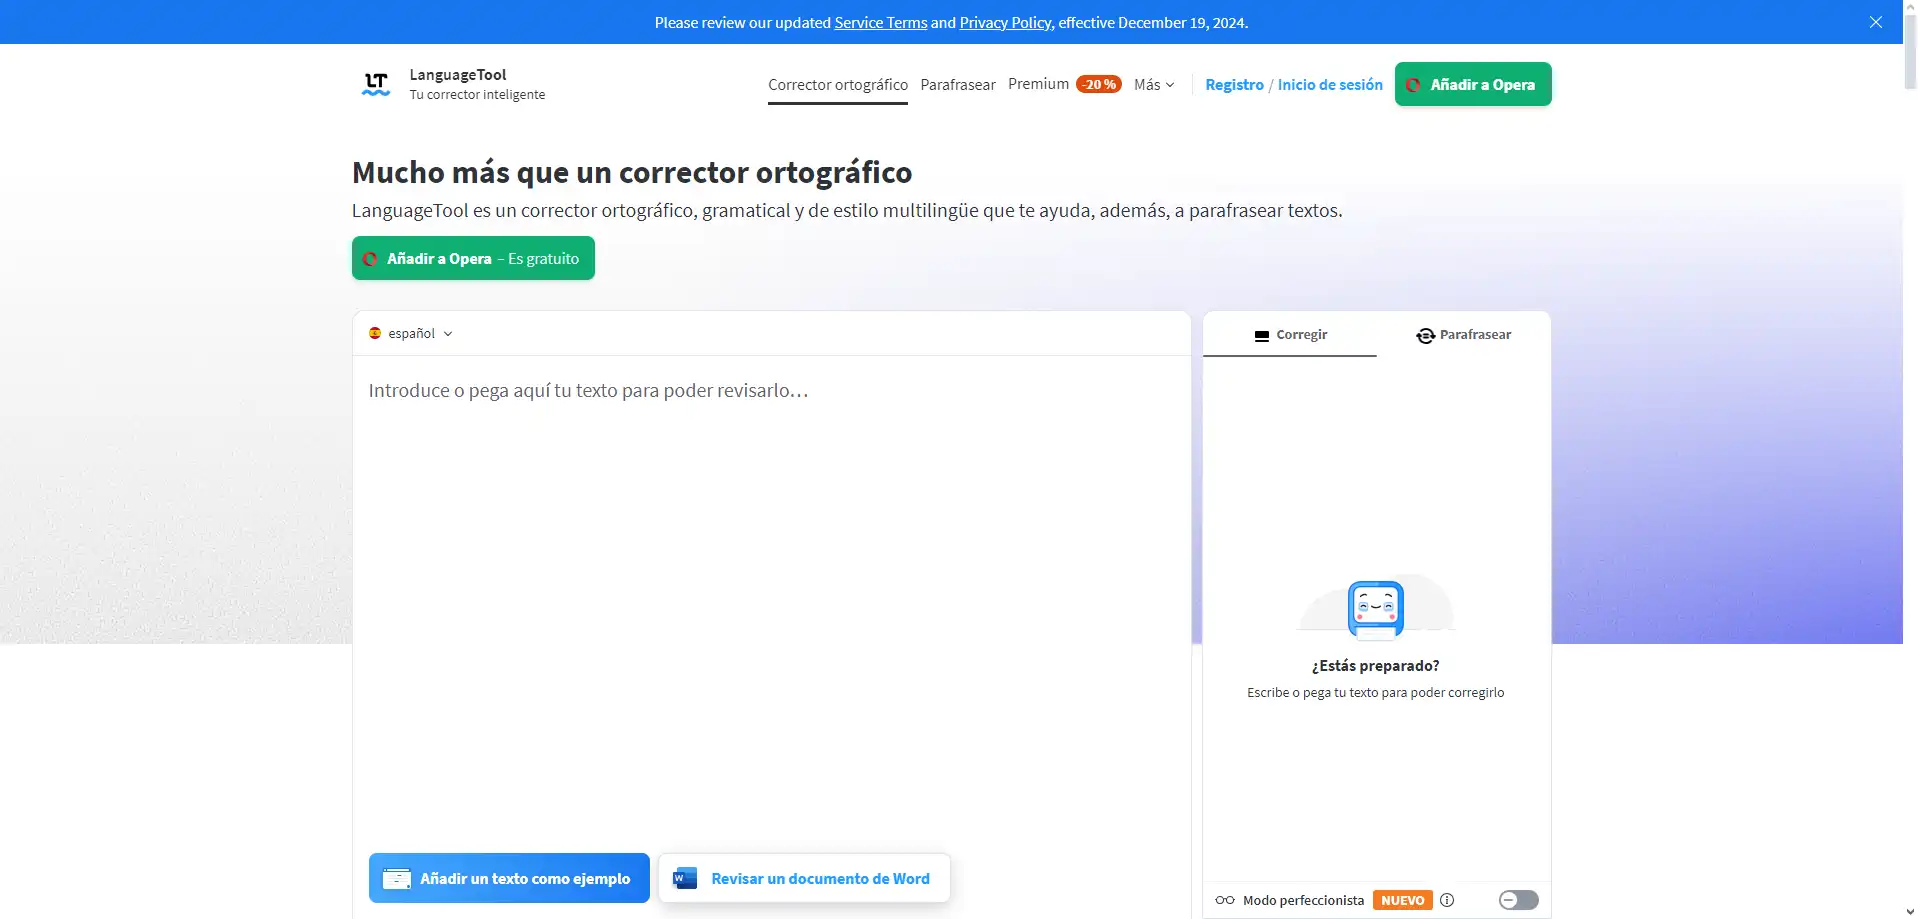This screenshot has width=1918, height=919.
Task: Click the glasses icon beside Modo perfeccionista
Action: (x=1225, y=900)
